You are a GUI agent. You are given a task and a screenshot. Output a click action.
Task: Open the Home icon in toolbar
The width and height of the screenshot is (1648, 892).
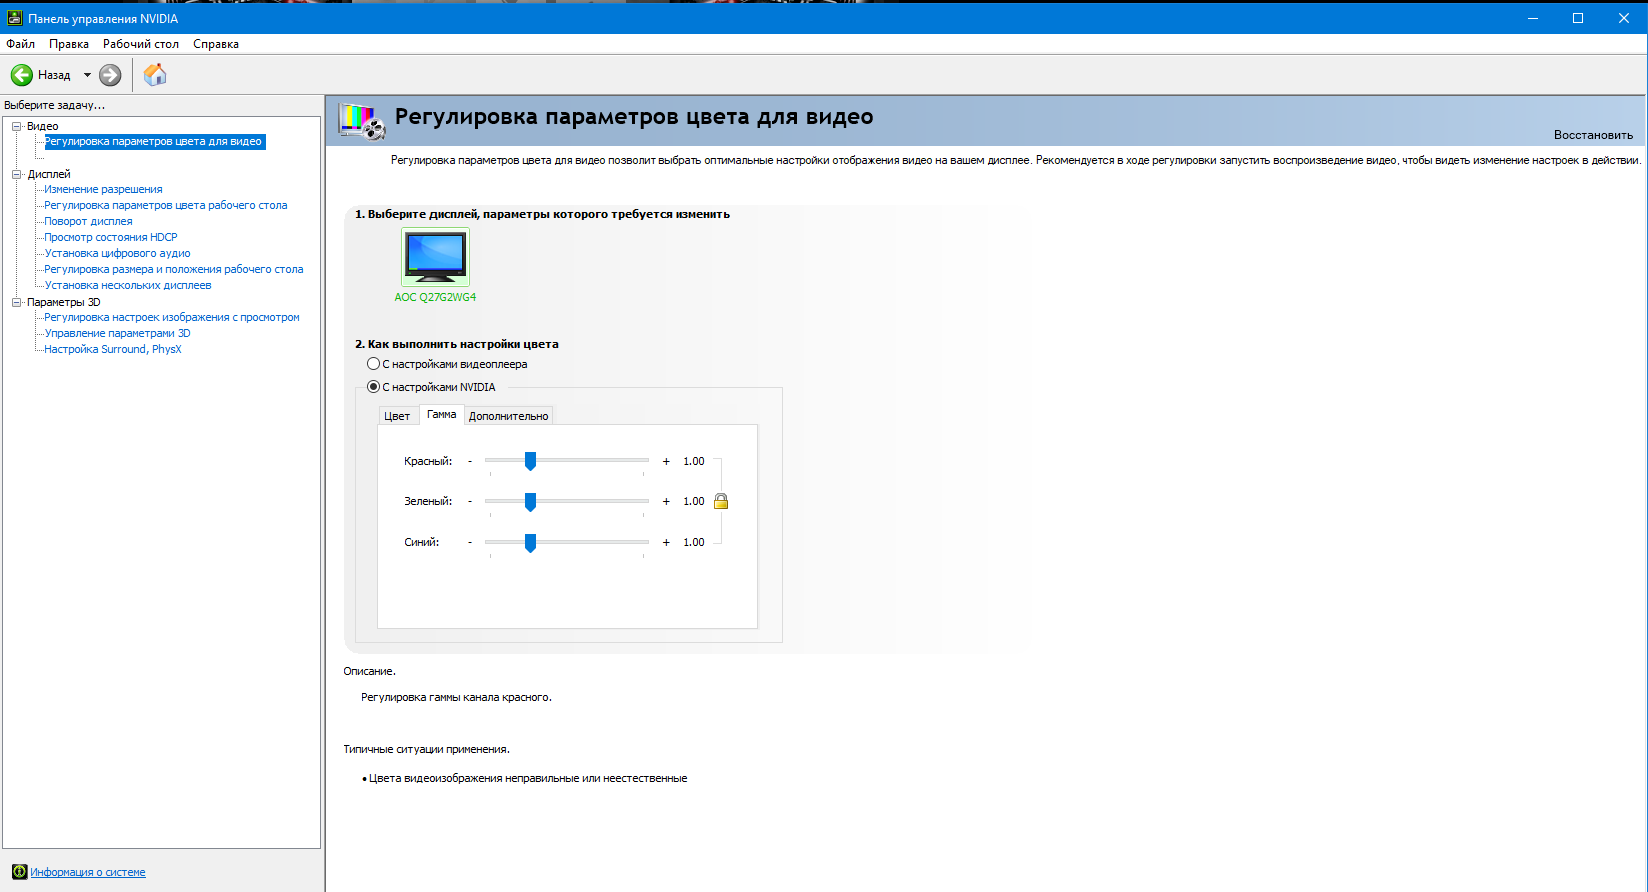(155, 75)
